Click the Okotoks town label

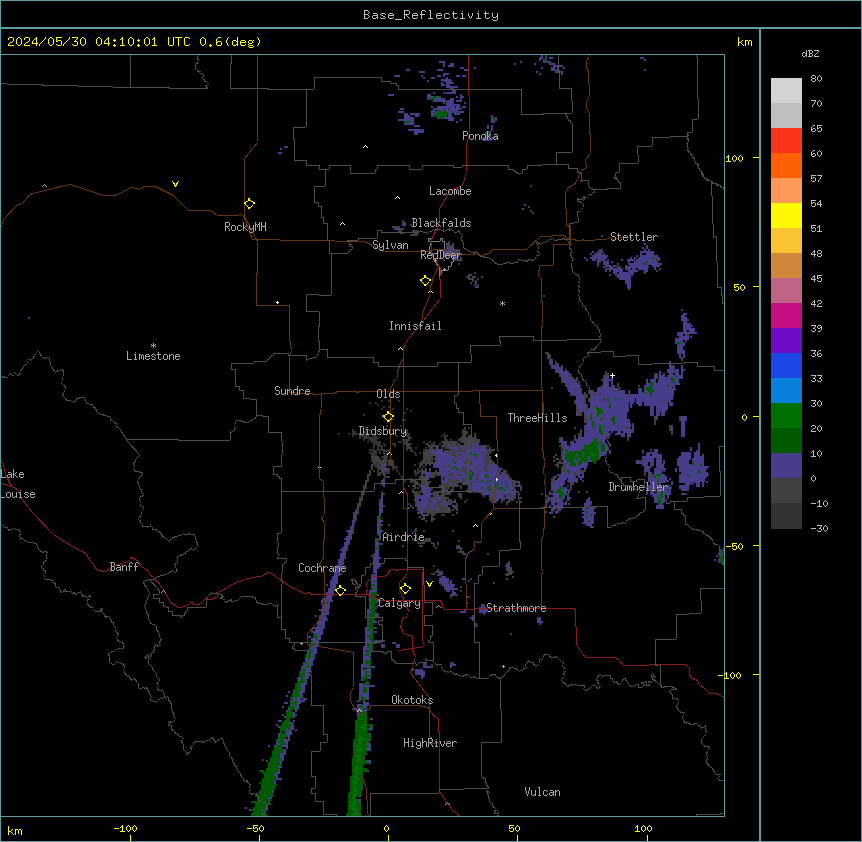coord(412,700)
